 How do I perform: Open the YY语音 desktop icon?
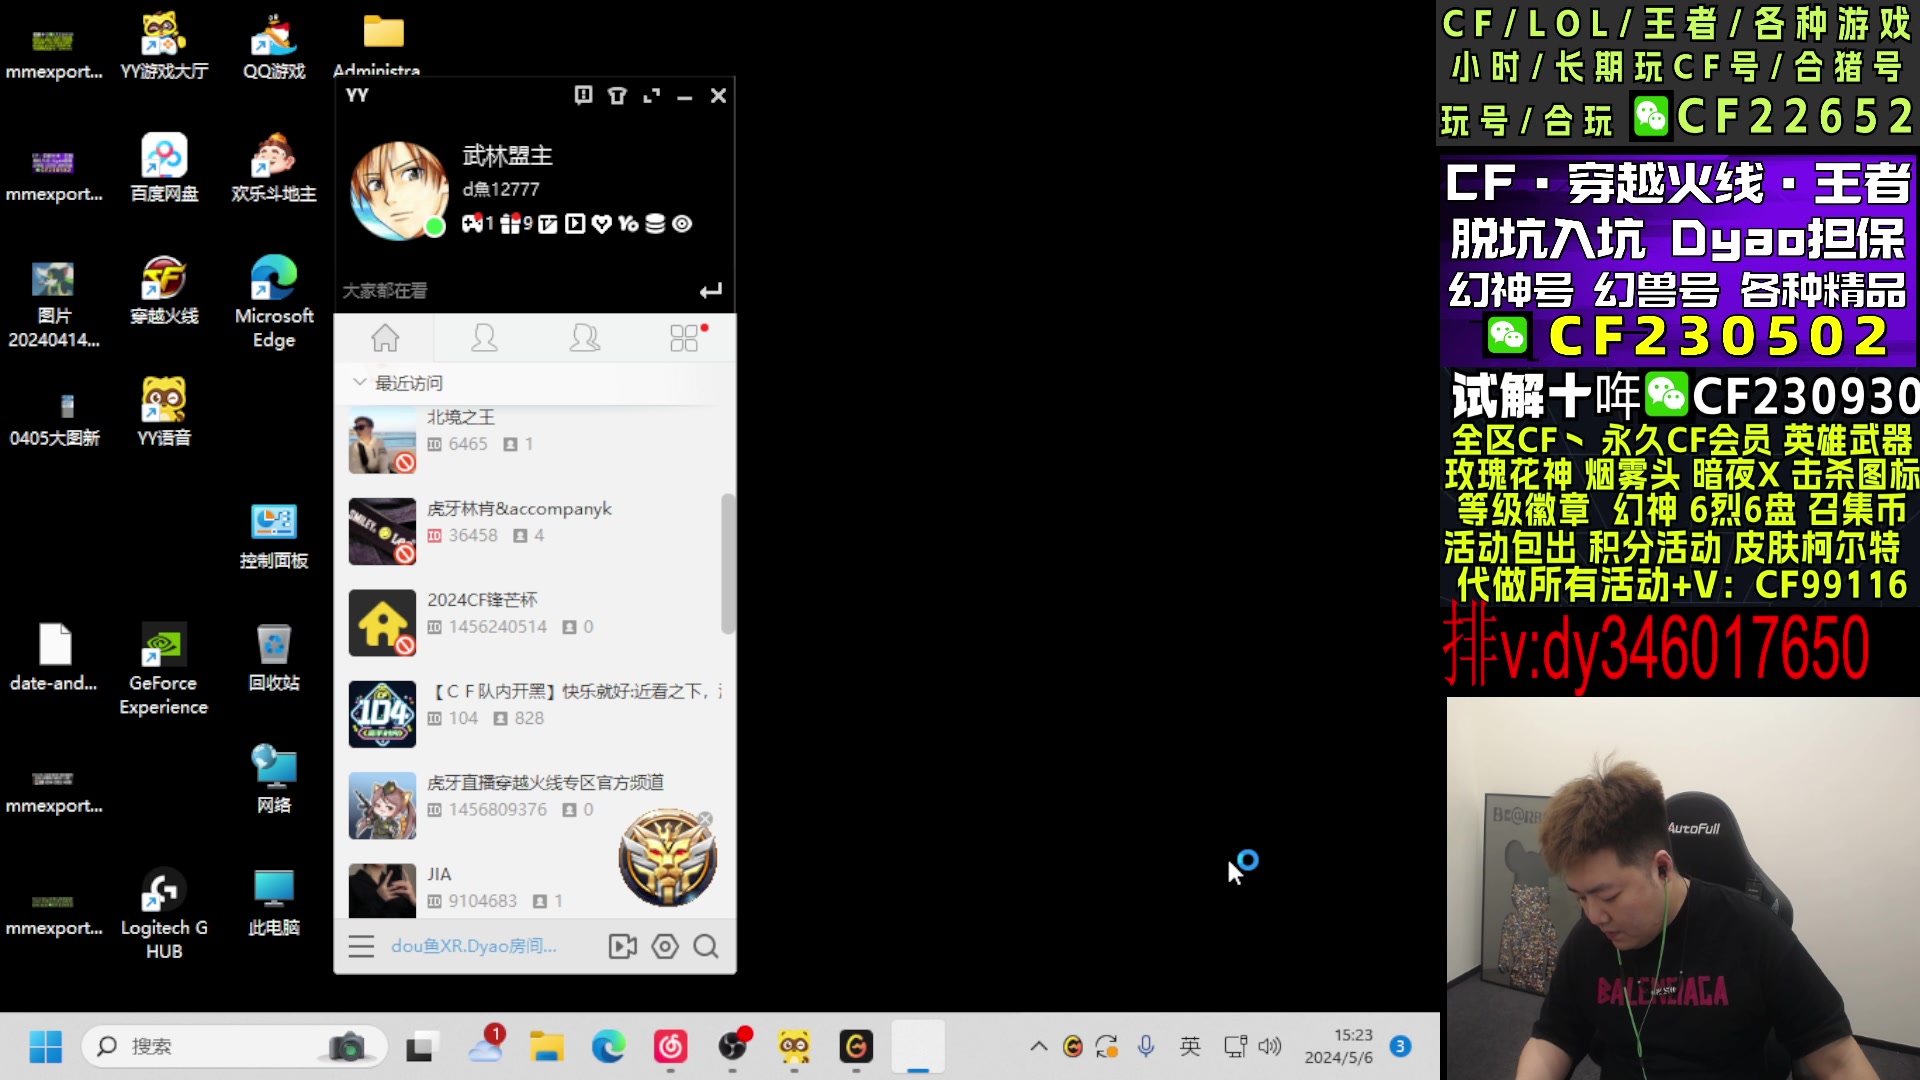(164, 412)
